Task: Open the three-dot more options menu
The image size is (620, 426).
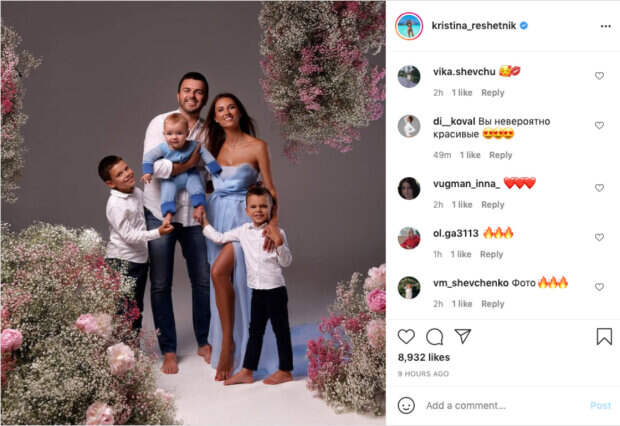Action: (605, 26)
